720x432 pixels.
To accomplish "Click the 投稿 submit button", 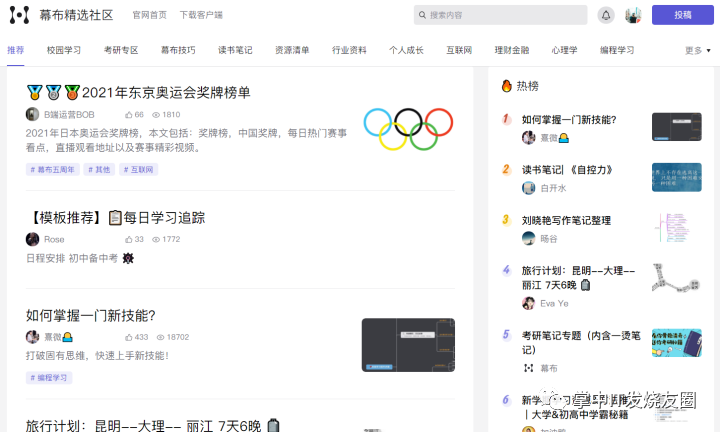I will click(683, 15).
